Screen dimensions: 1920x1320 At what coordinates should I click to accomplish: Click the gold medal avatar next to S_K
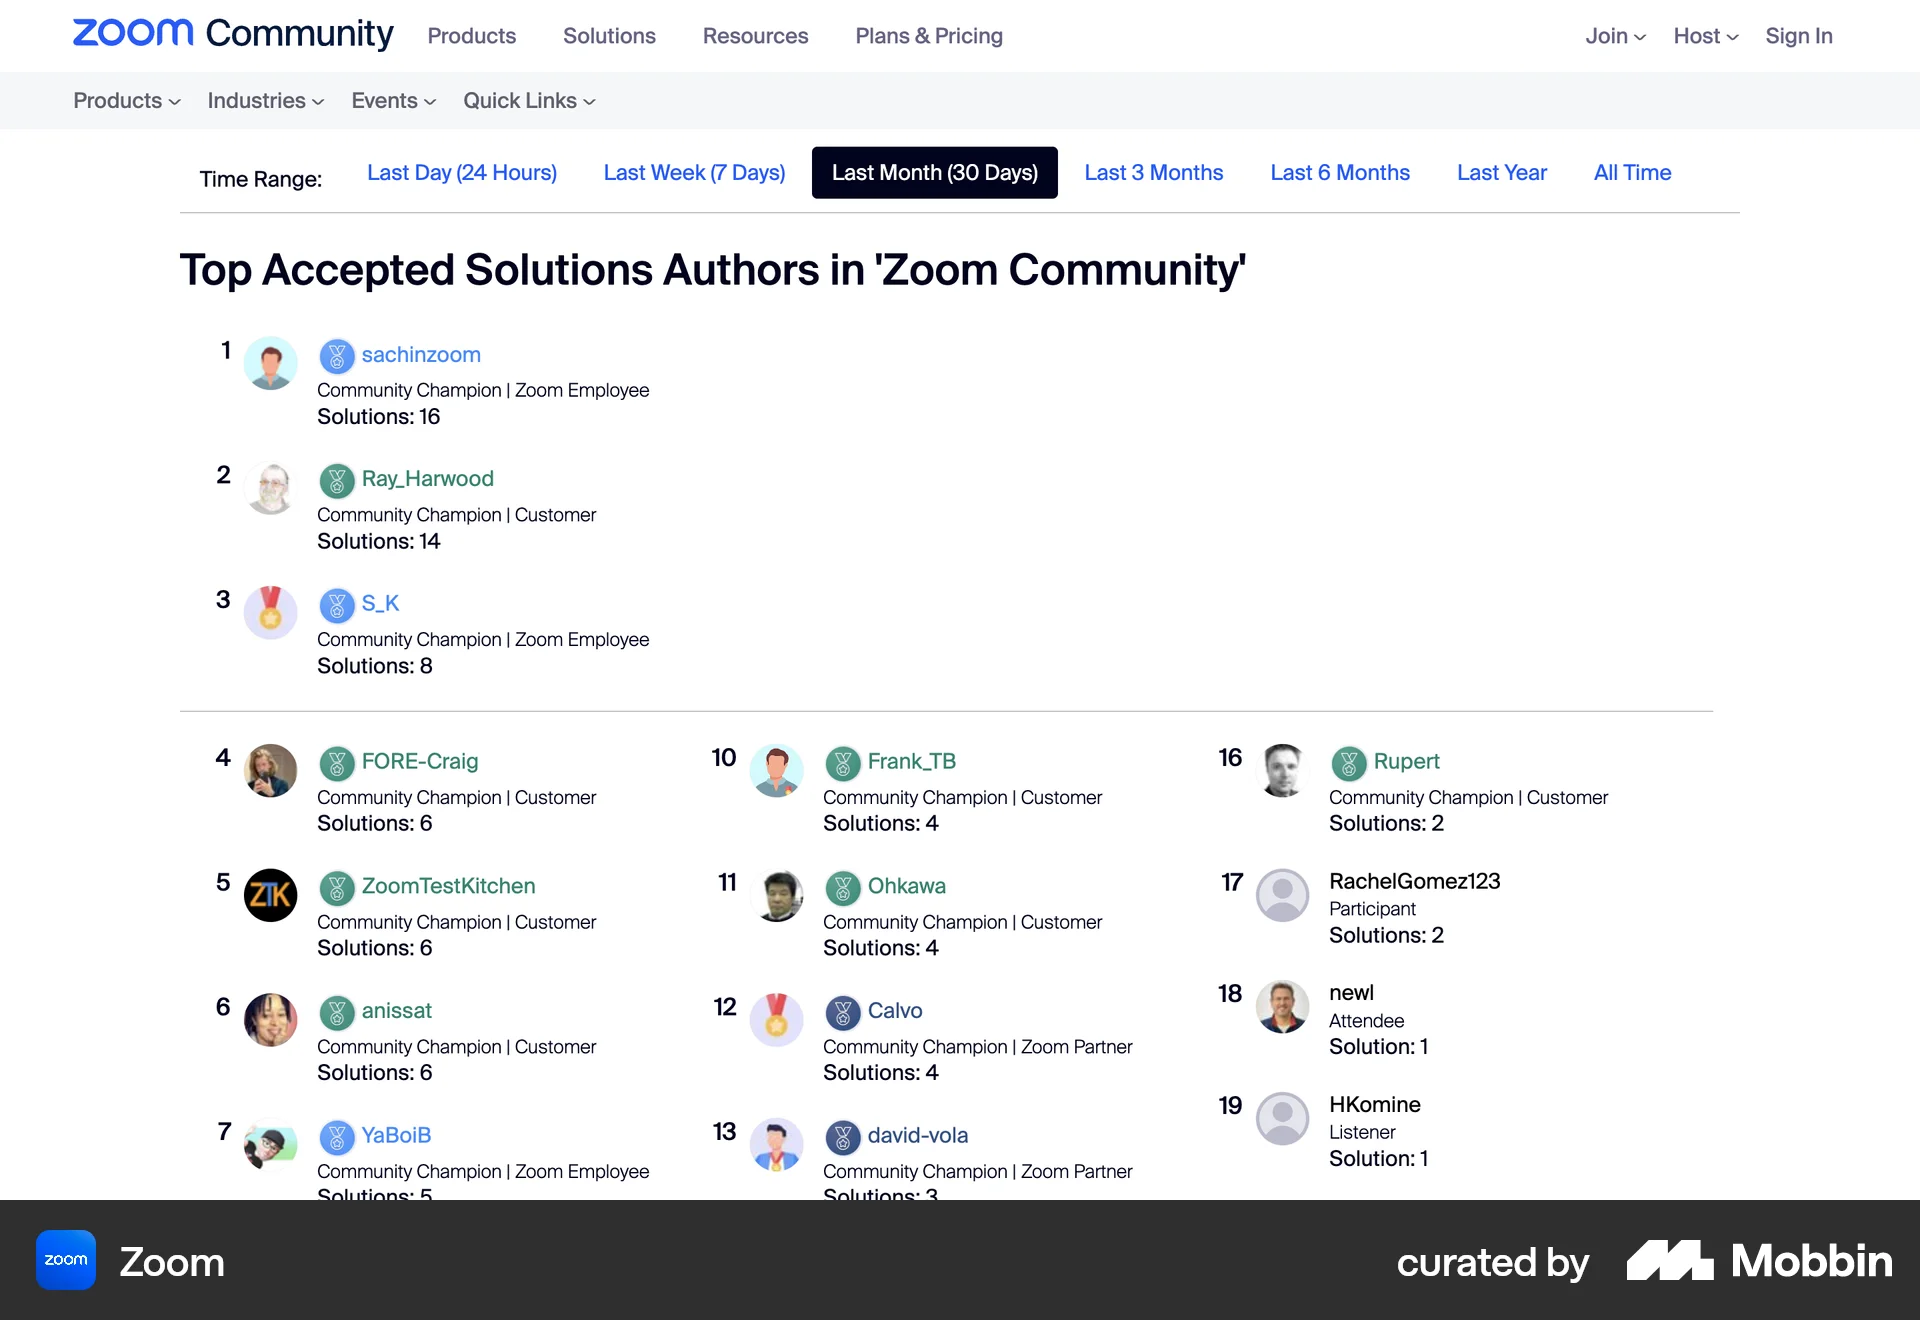pos(270,613)
